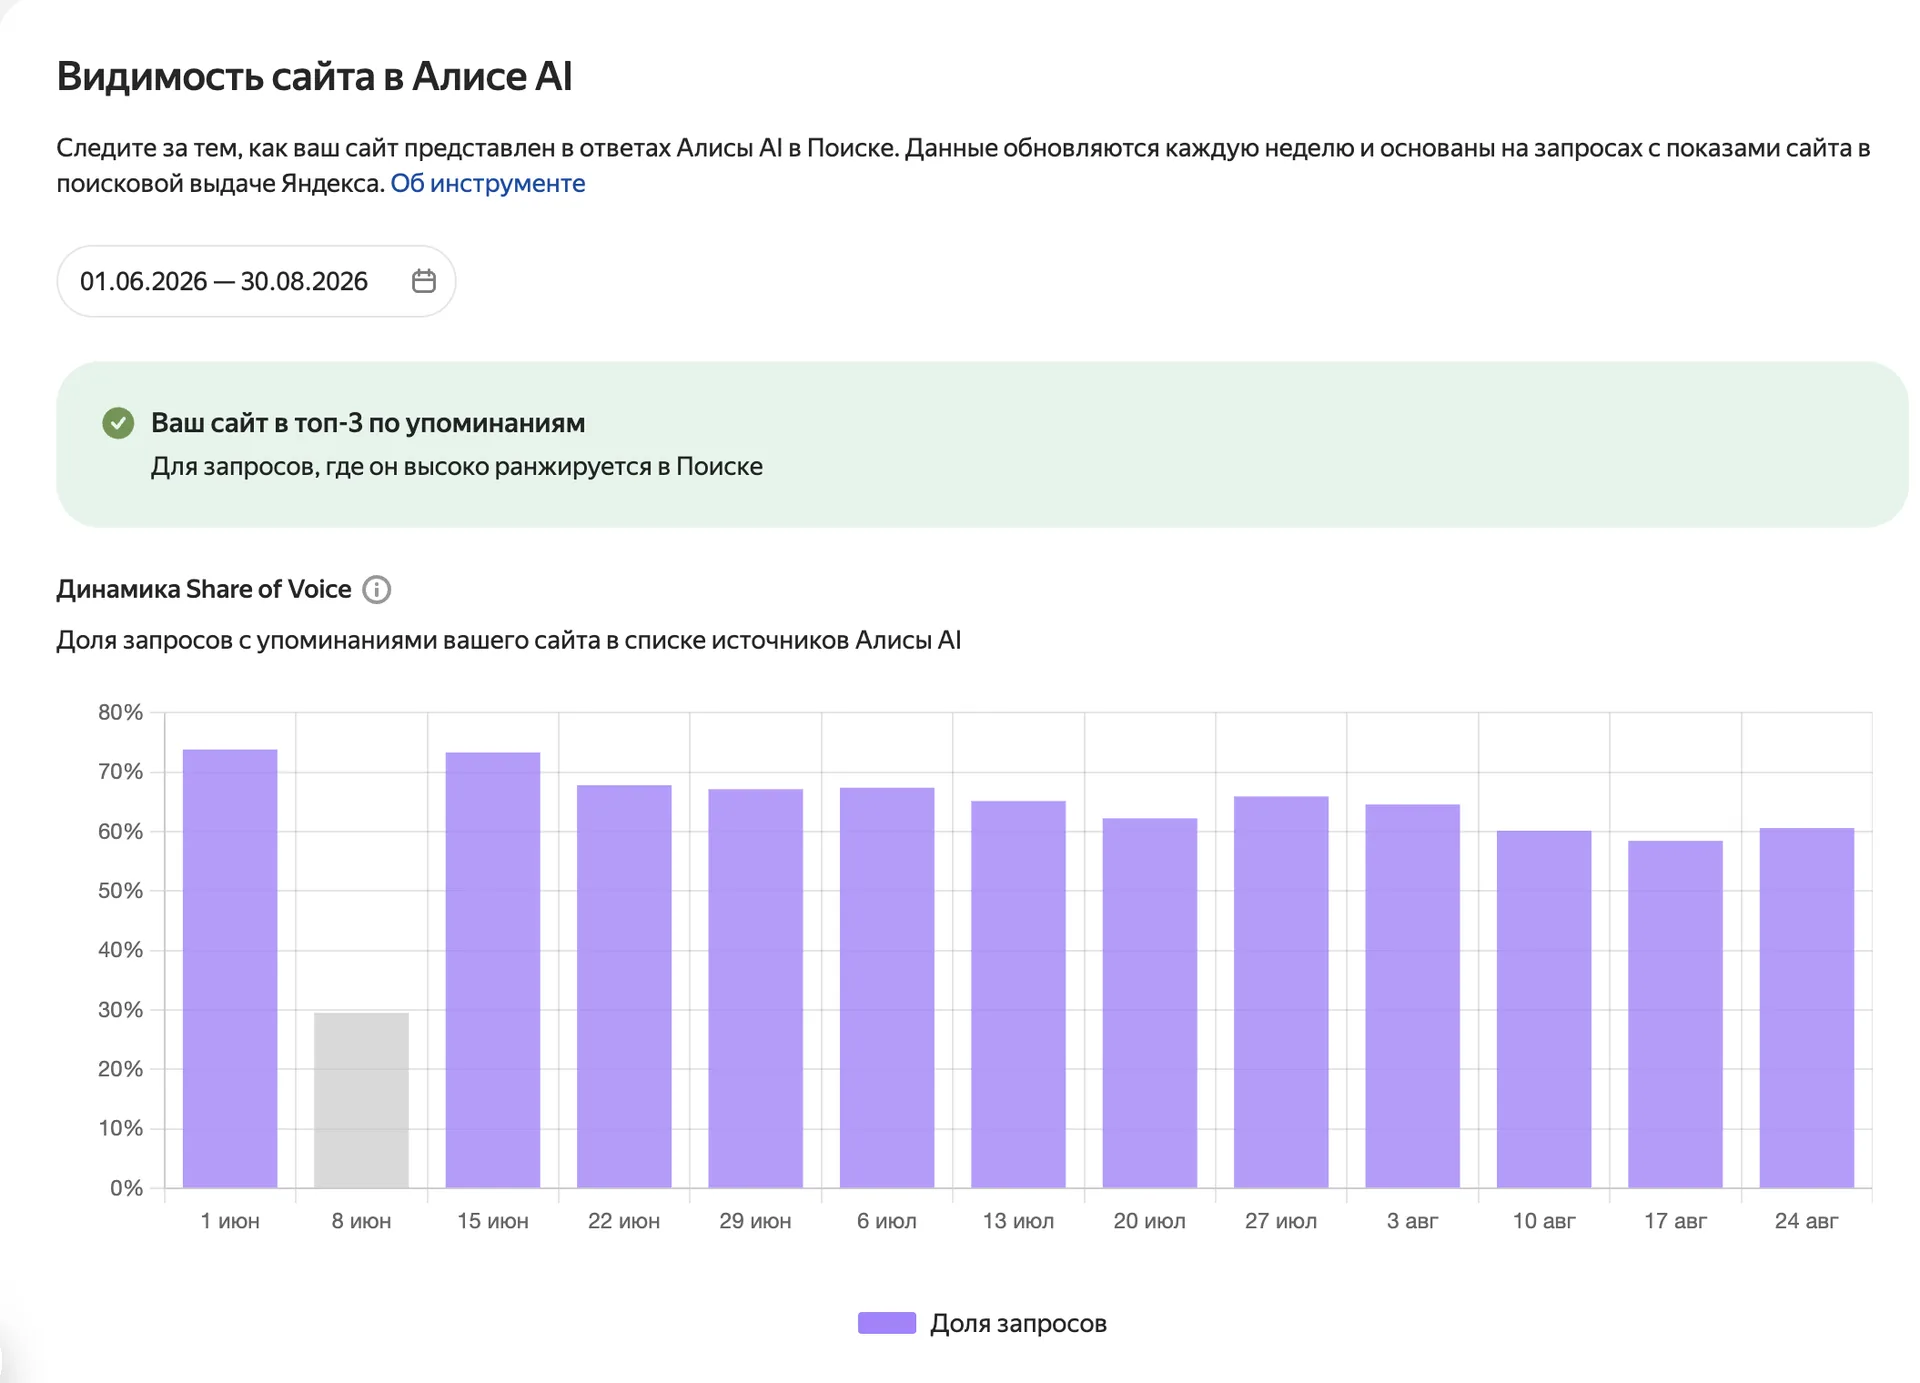
Task: Select the bar for 6 июл
Action: coord(887,988)
